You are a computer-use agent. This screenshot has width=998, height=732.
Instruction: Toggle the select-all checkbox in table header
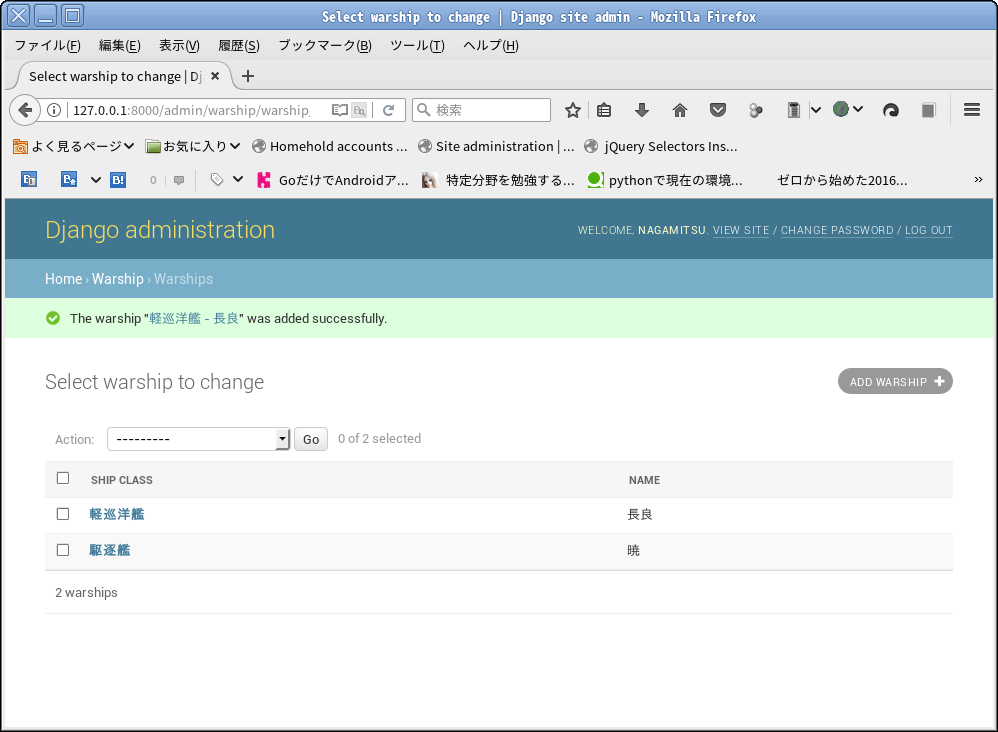tap(63, 478)
